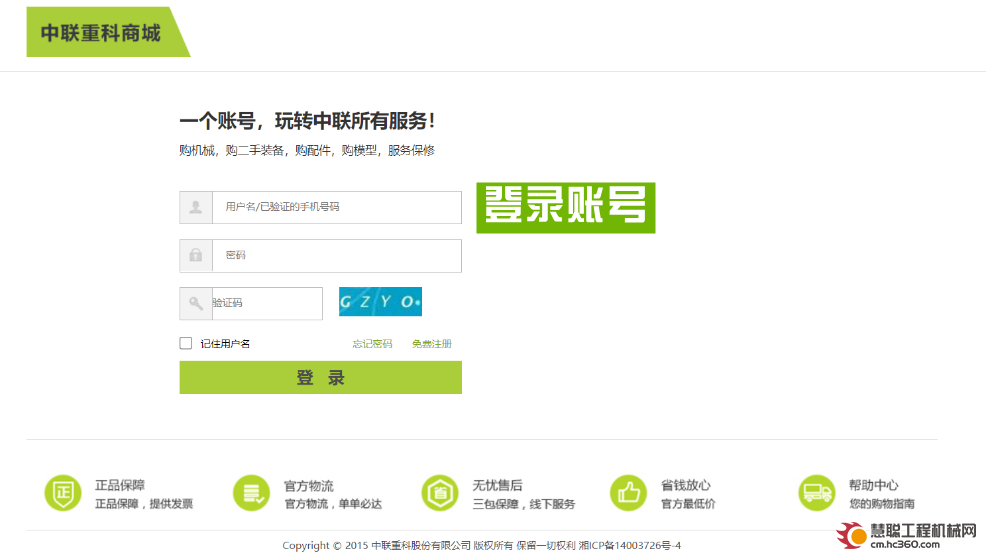
Task: Click the 无忧售后 hexagon icon
Action: [x=440, y=493]
